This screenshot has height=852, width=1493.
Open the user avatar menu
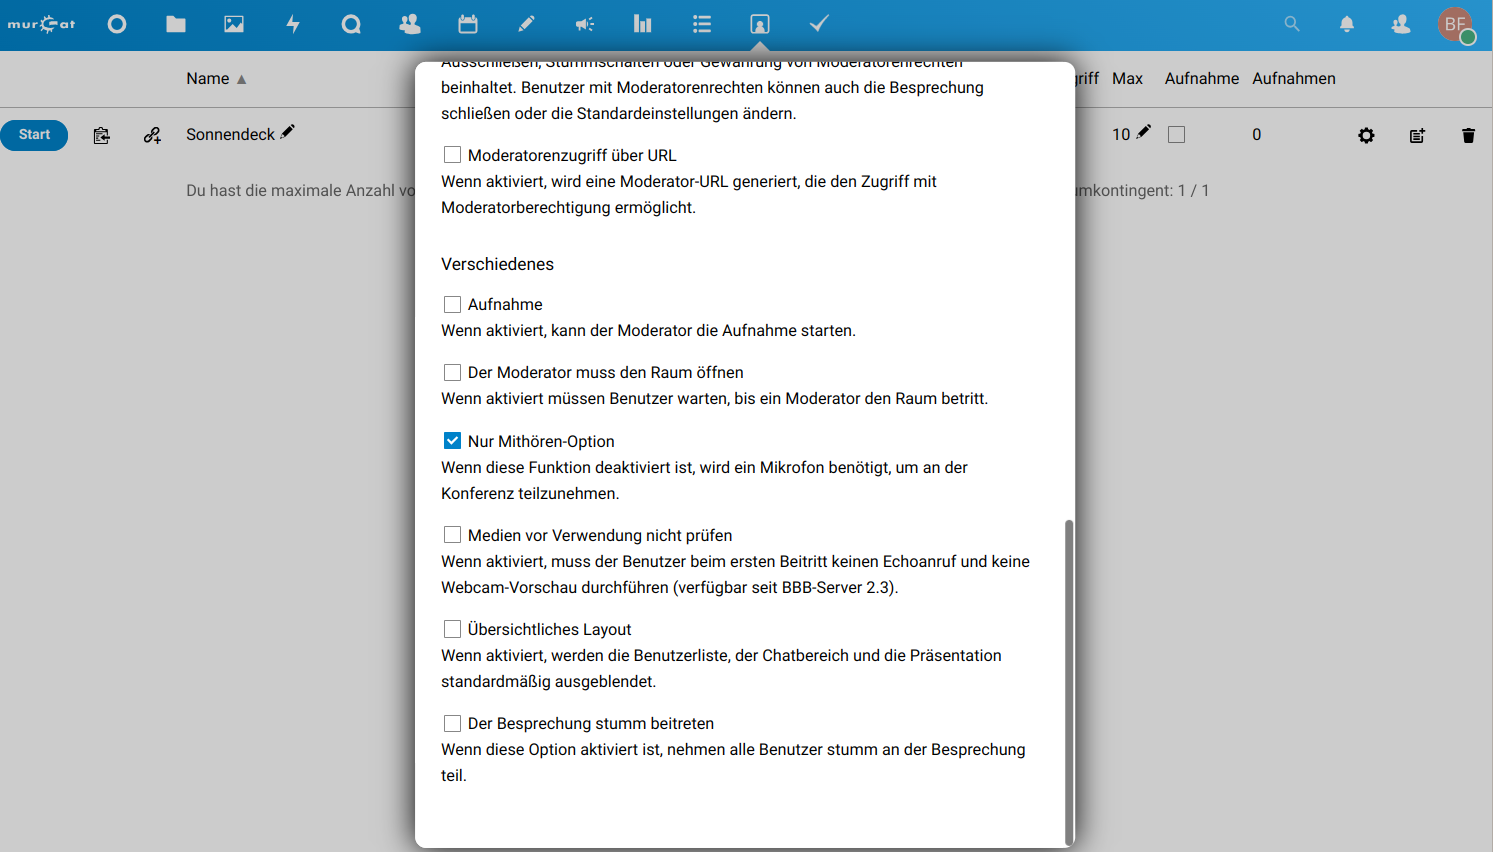pyautogui.click(x=1455, y=24)
